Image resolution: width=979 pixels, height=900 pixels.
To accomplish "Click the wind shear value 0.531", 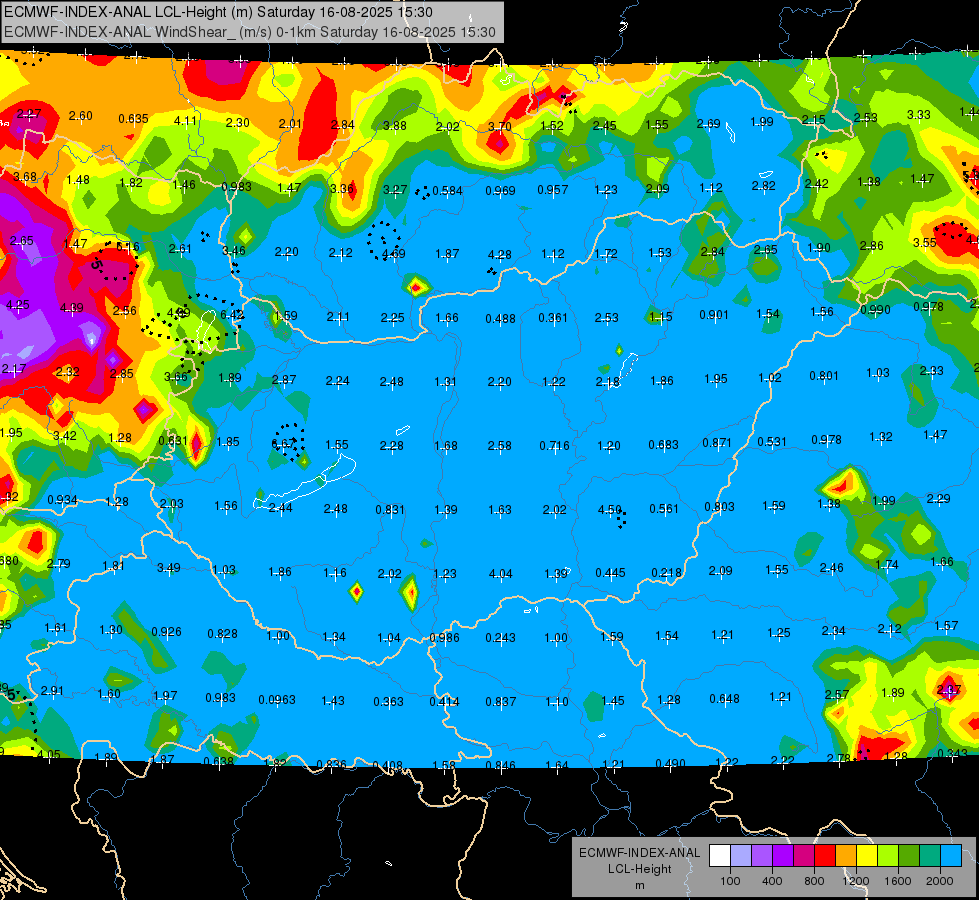I will coord(772,442).
